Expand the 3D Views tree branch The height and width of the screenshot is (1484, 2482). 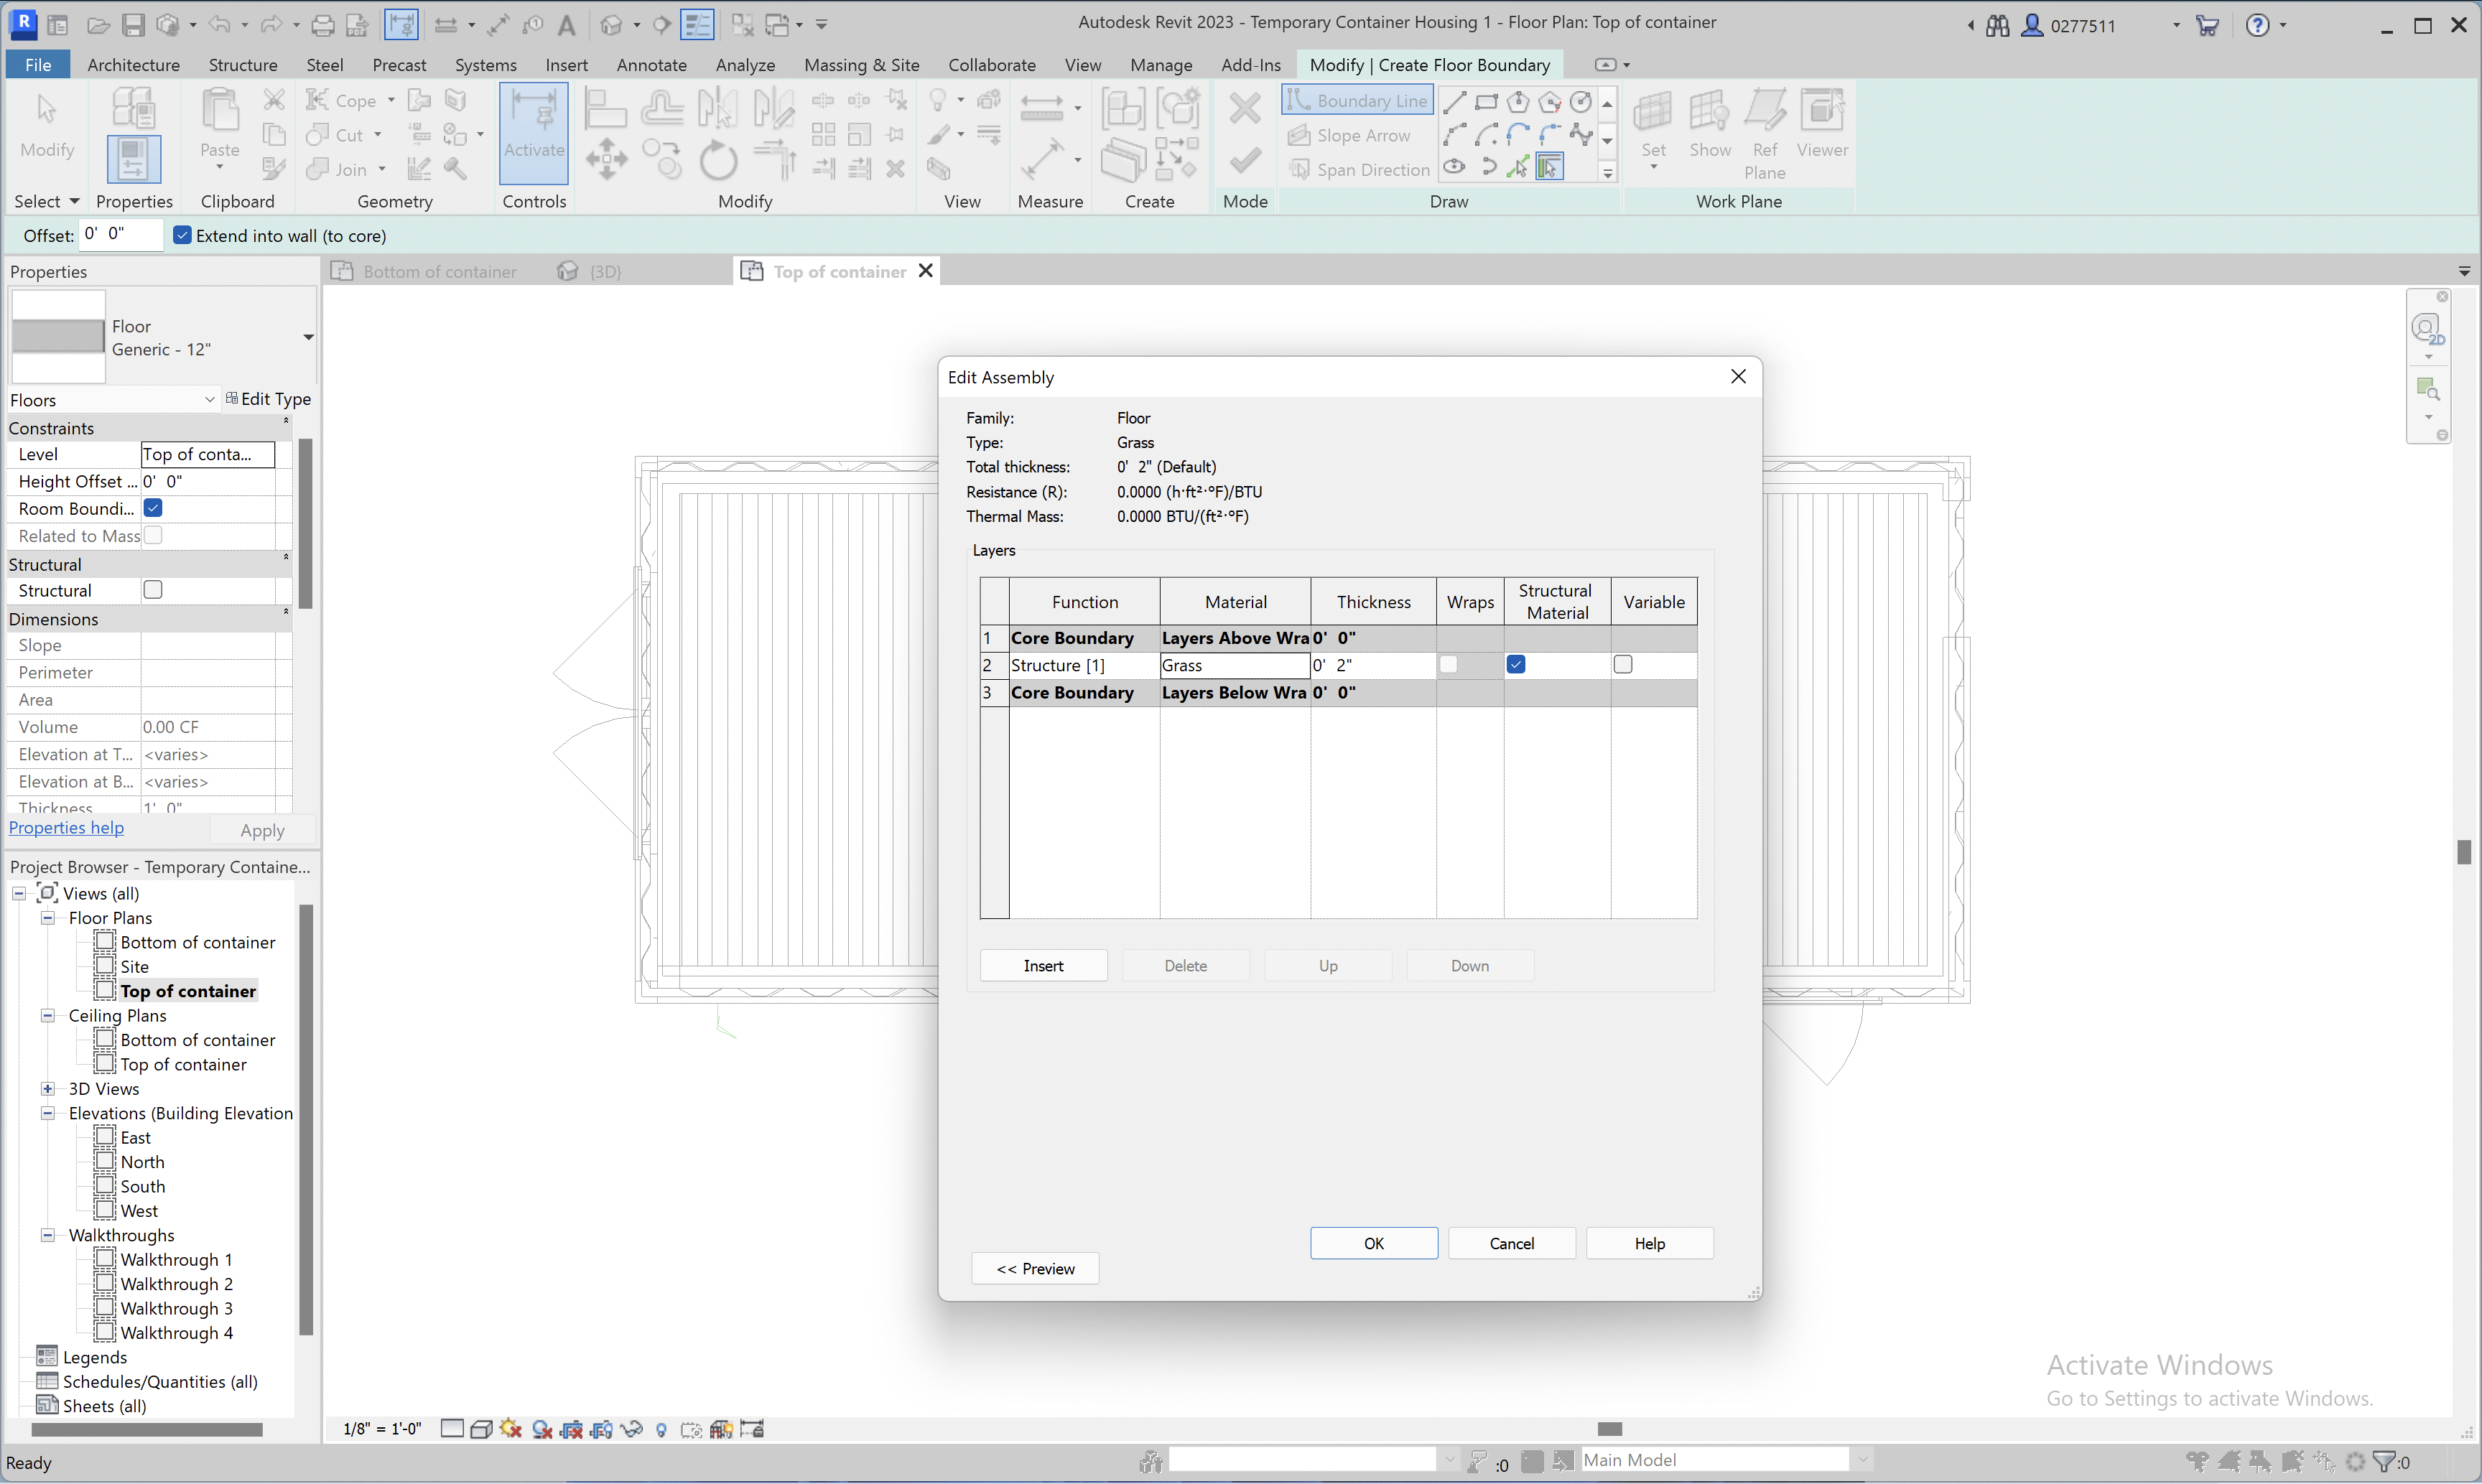coord(49,1089)
